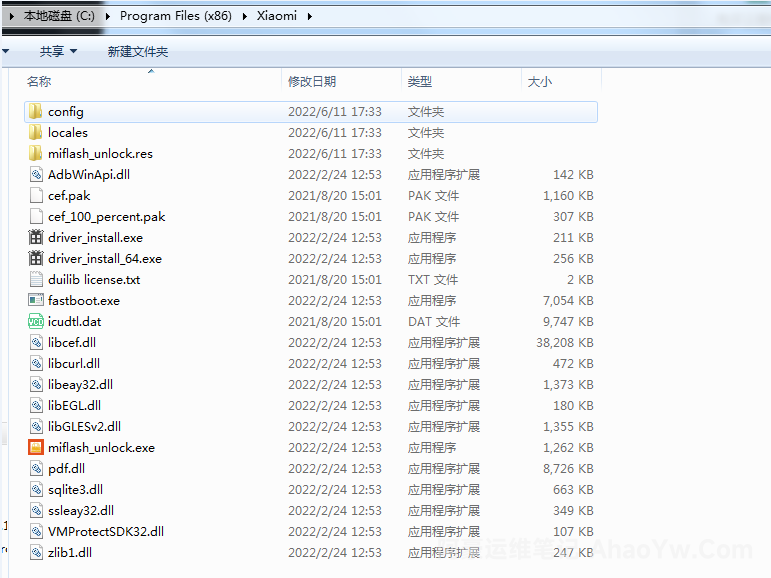Select the locales folder icon
Screen dimensions: 771x578
coord(35,133)
